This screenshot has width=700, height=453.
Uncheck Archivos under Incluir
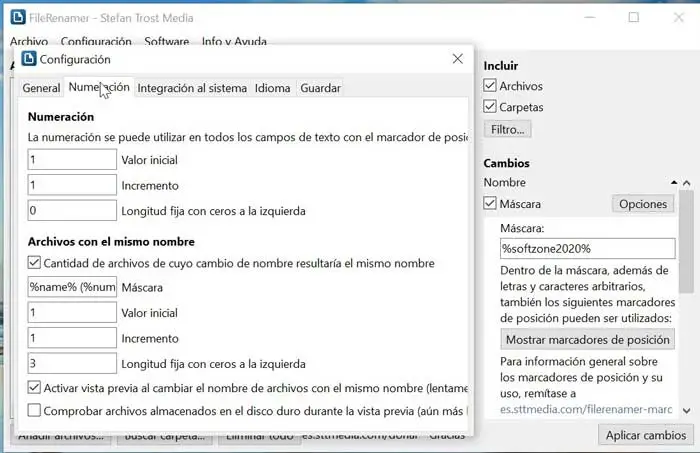(490, 85)
